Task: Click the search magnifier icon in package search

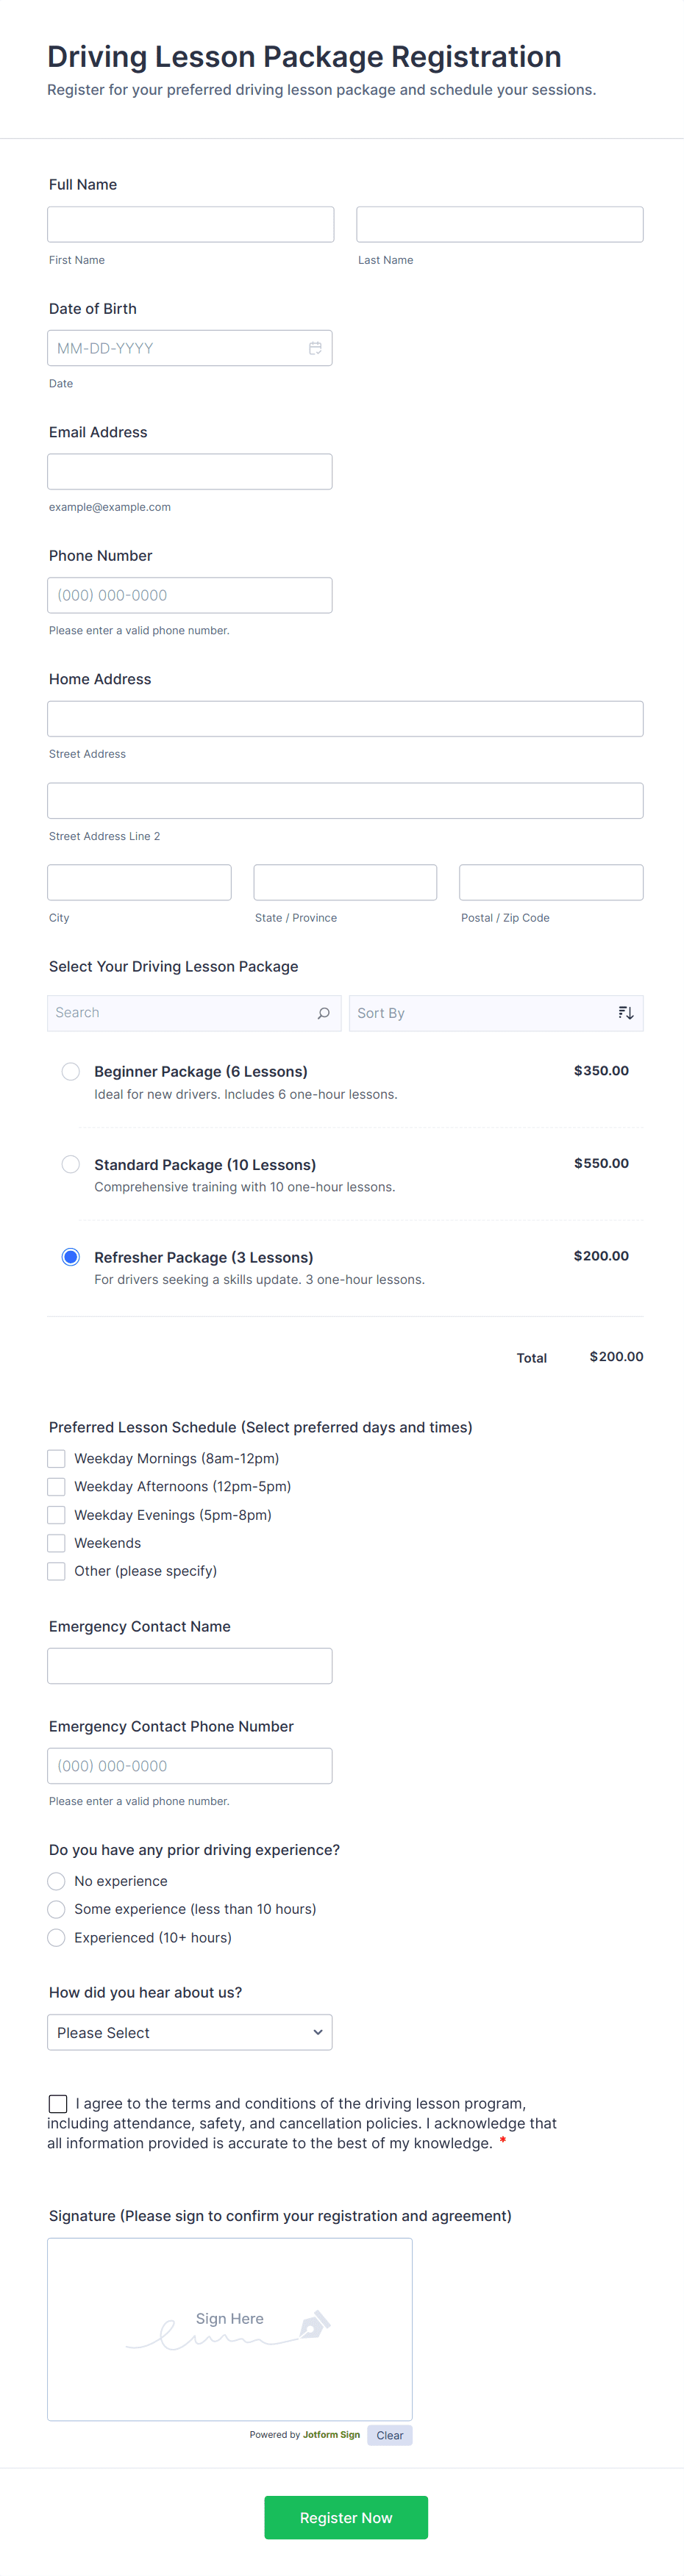Action: 323,1013
